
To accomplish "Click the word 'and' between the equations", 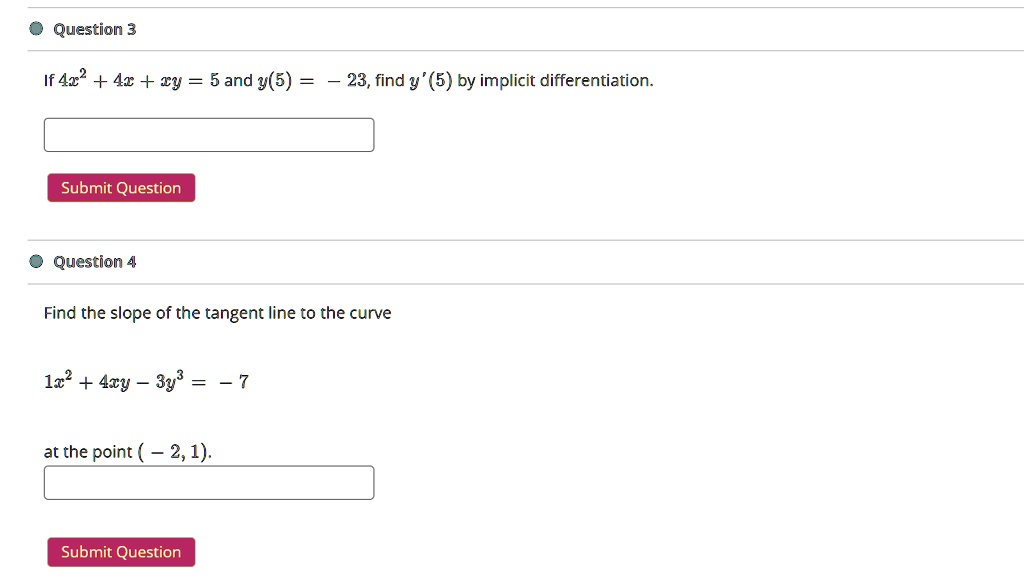I will (x=238, y=80).
